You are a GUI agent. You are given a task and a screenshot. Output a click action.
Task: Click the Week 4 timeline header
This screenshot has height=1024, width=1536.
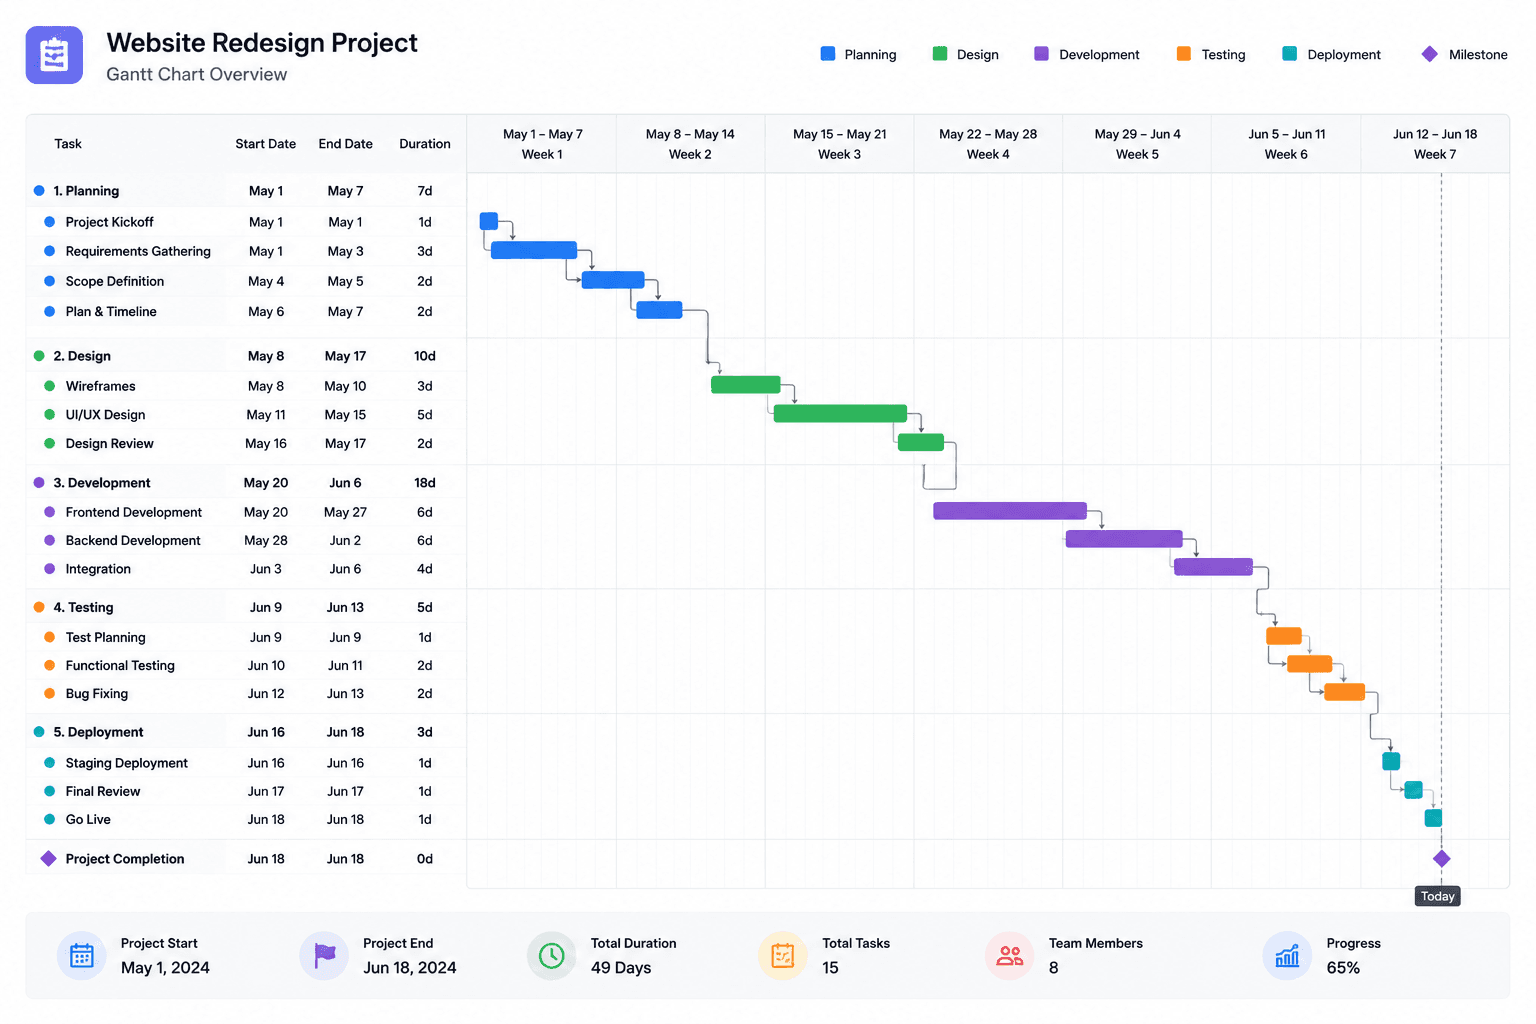[988, 144]
